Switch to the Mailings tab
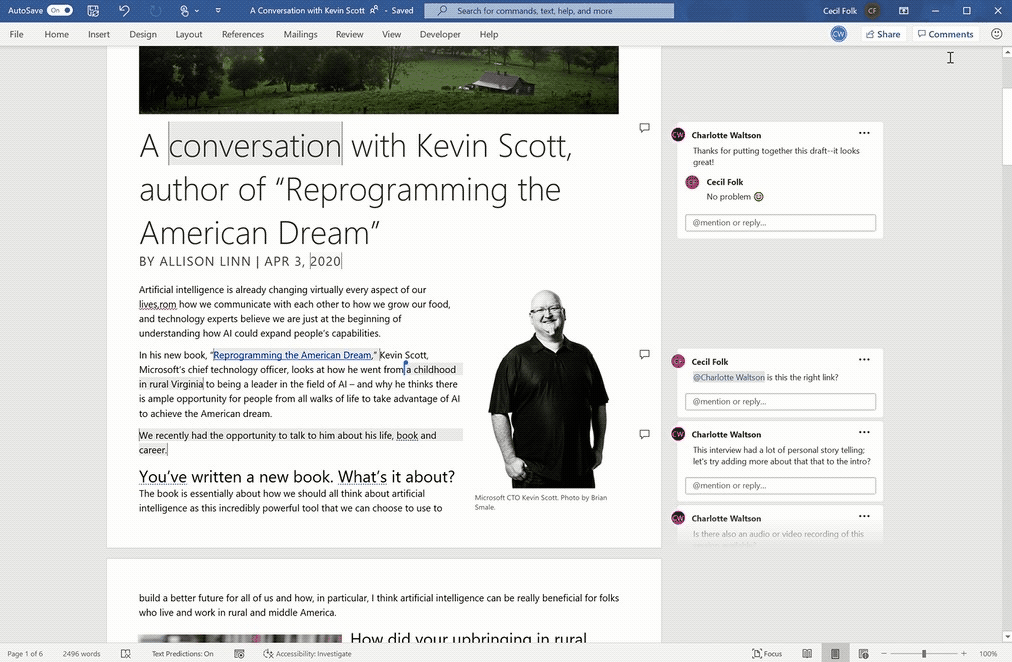The image size is (1012, 662). click(300, 34)
